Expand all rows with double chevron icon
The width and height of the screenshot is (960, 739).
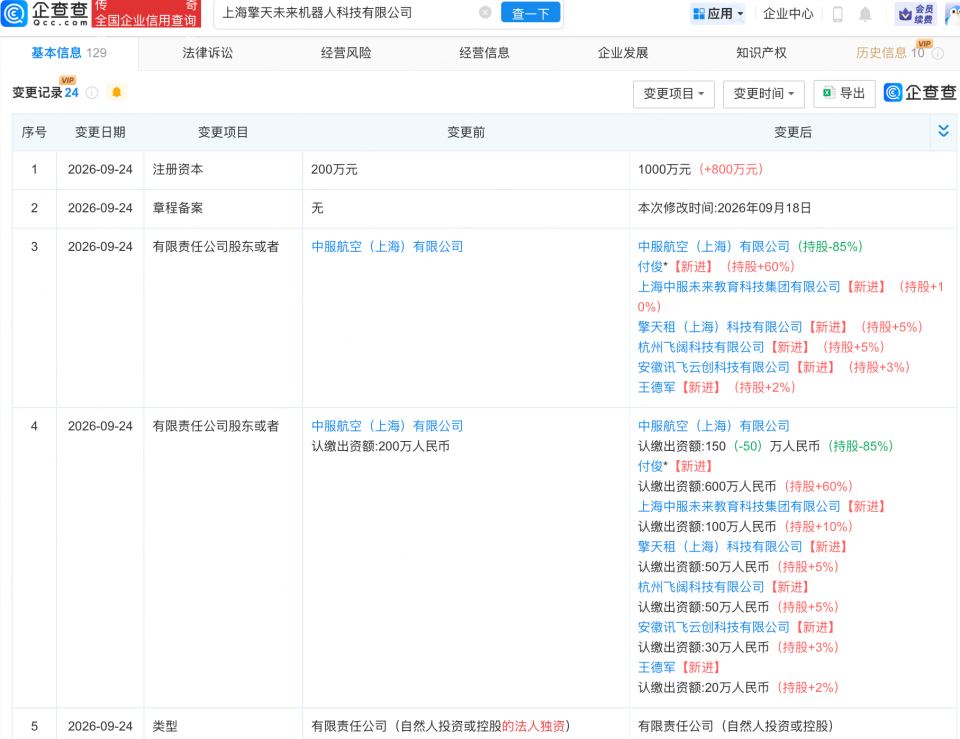(943, 130)
